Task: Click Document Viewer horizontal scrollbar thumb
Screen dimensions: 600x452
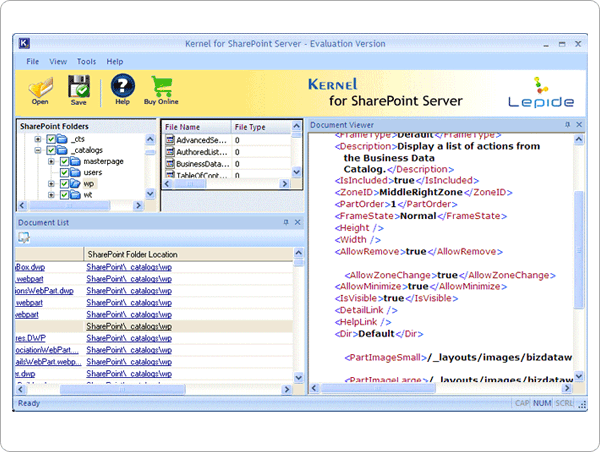Action: point(378,388)
